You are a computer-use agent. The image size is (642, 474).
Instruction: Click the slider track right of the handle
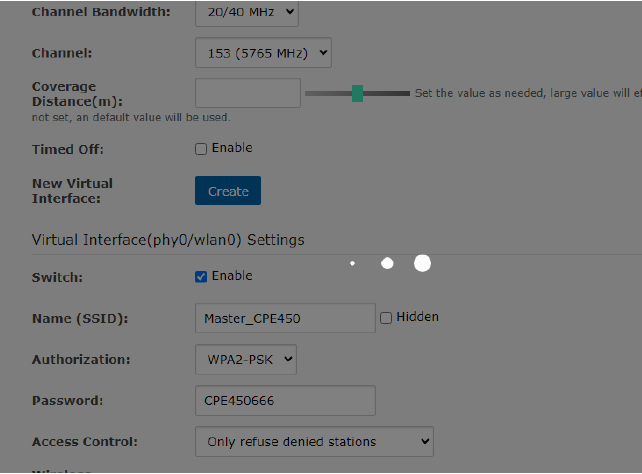pyautogui.click(x=386, y=93)
